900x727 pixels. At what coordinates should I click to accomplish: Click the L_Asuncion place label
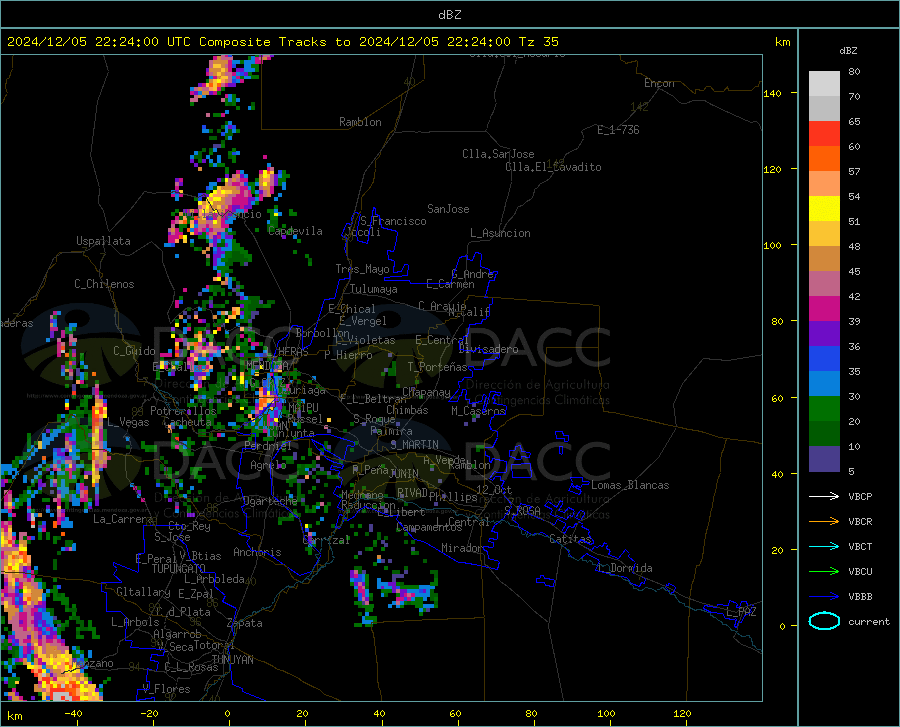pyautogui.click(x=500, y=233)
